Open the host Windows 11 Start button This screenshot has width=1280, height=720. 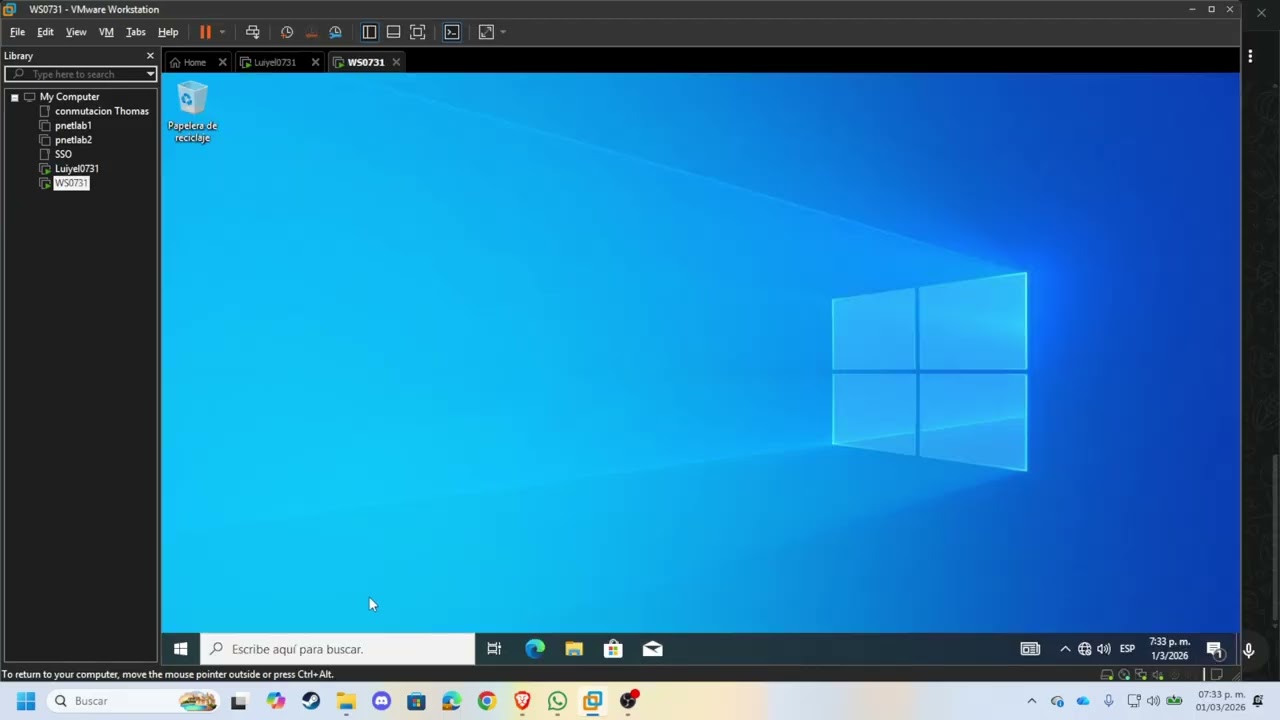coord(26,701)
